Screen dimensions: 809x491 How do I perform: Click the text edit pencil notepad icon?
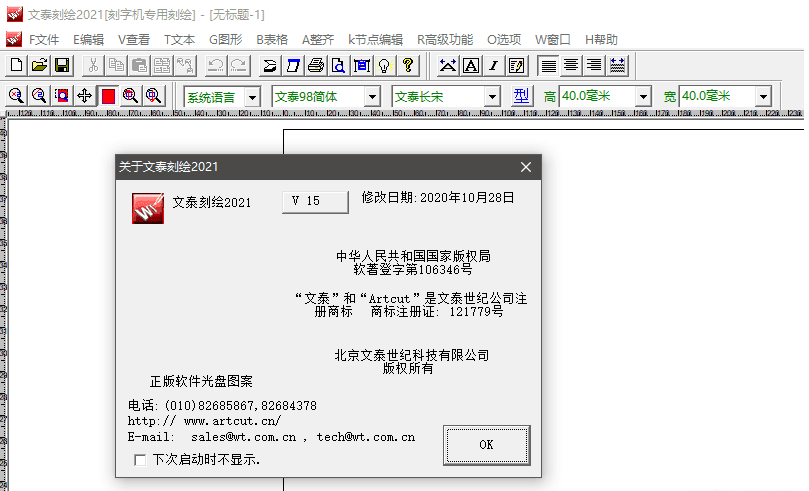[516, 66]
